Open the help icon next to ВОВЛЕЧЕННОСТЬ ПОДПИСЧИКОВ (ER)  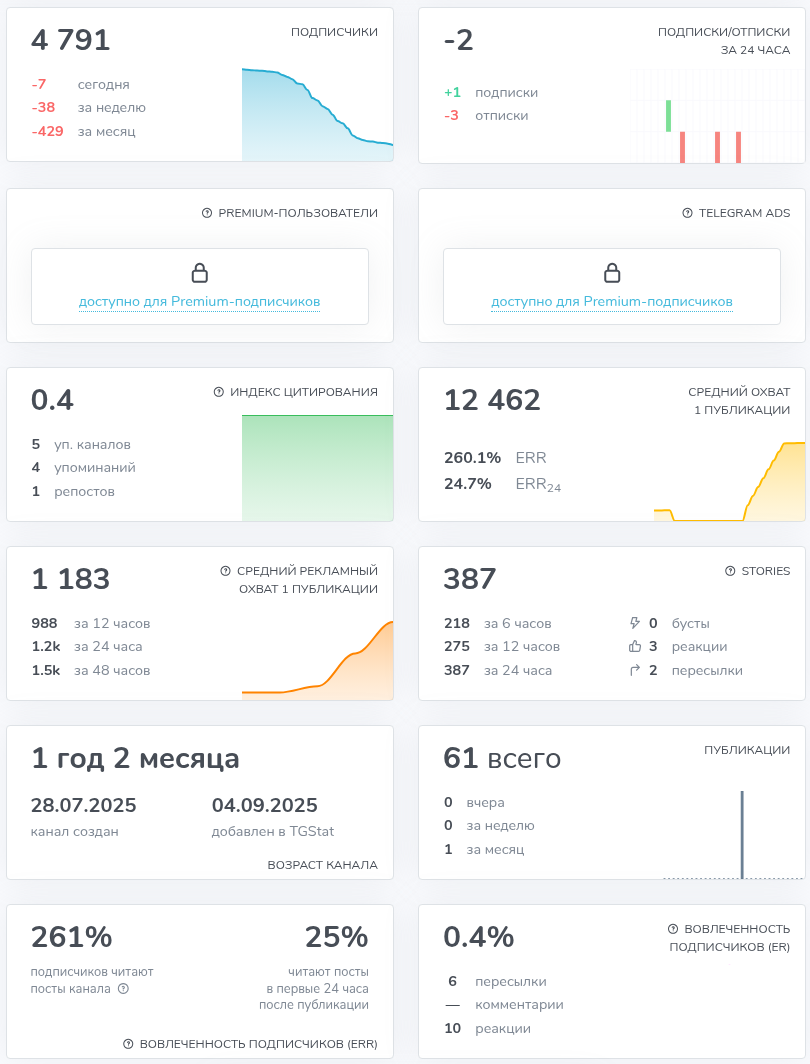673,929
